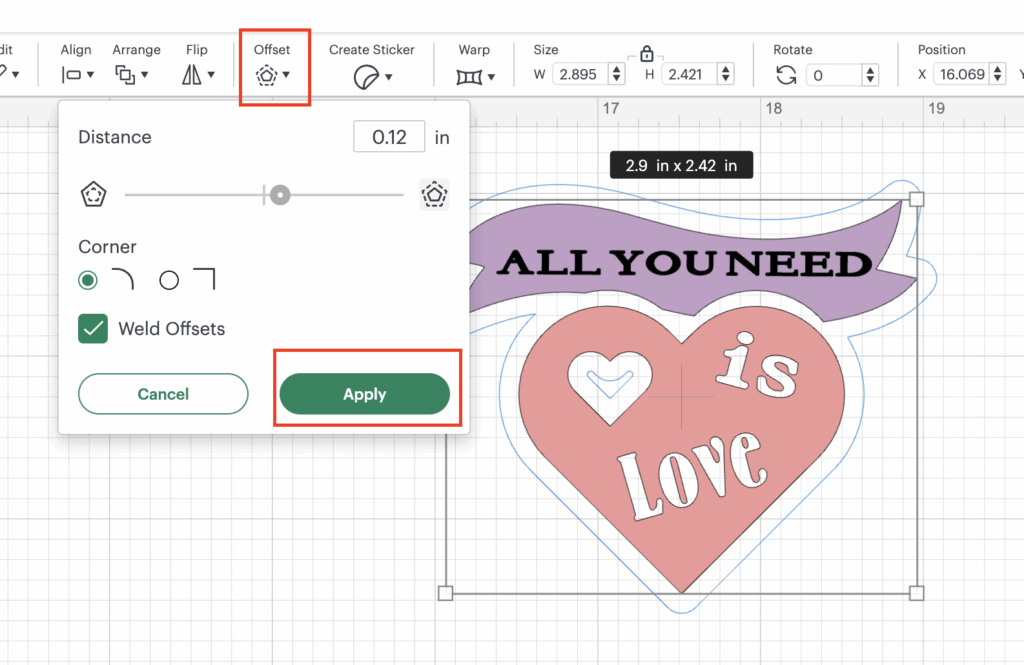Screen dimensions: 1024x665
Task: Toggle the size aspect ratio lock
Action: tap(646, 53)
